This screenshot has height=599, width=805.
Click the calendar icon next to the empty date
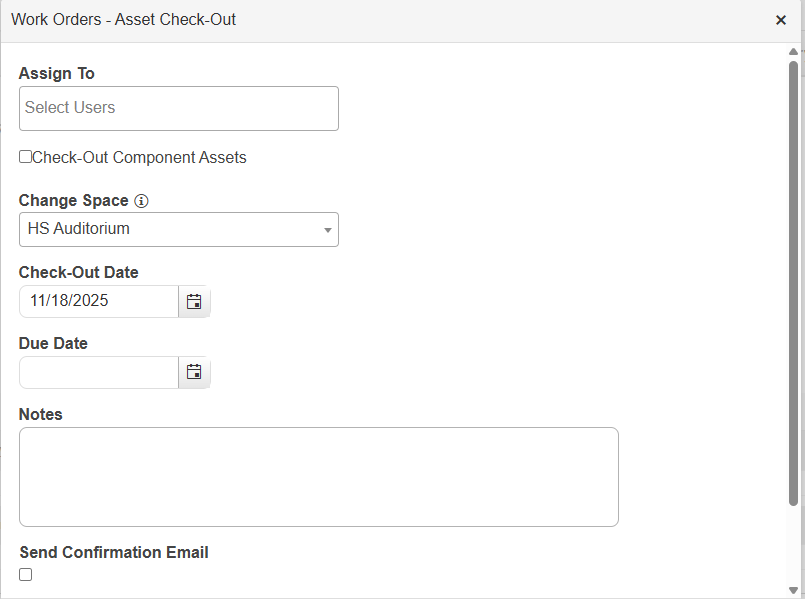[x=193, y=372]
